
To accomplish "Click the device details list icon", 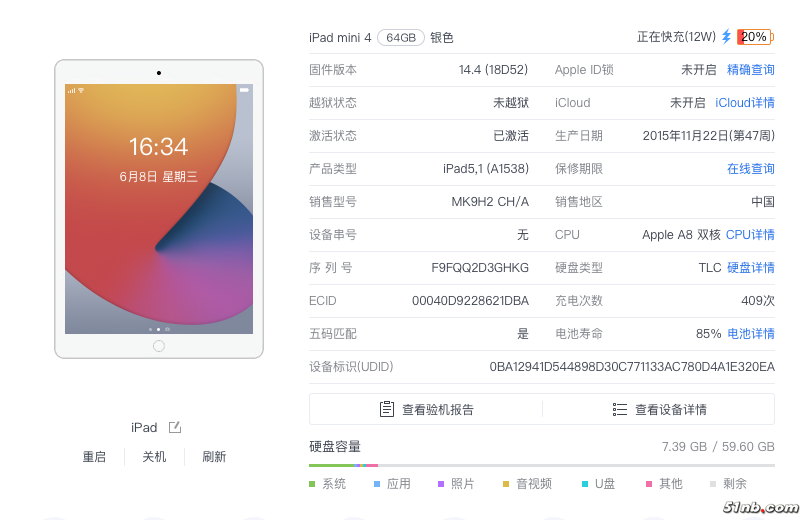I will pyautogui.click(x=620, y=409).
